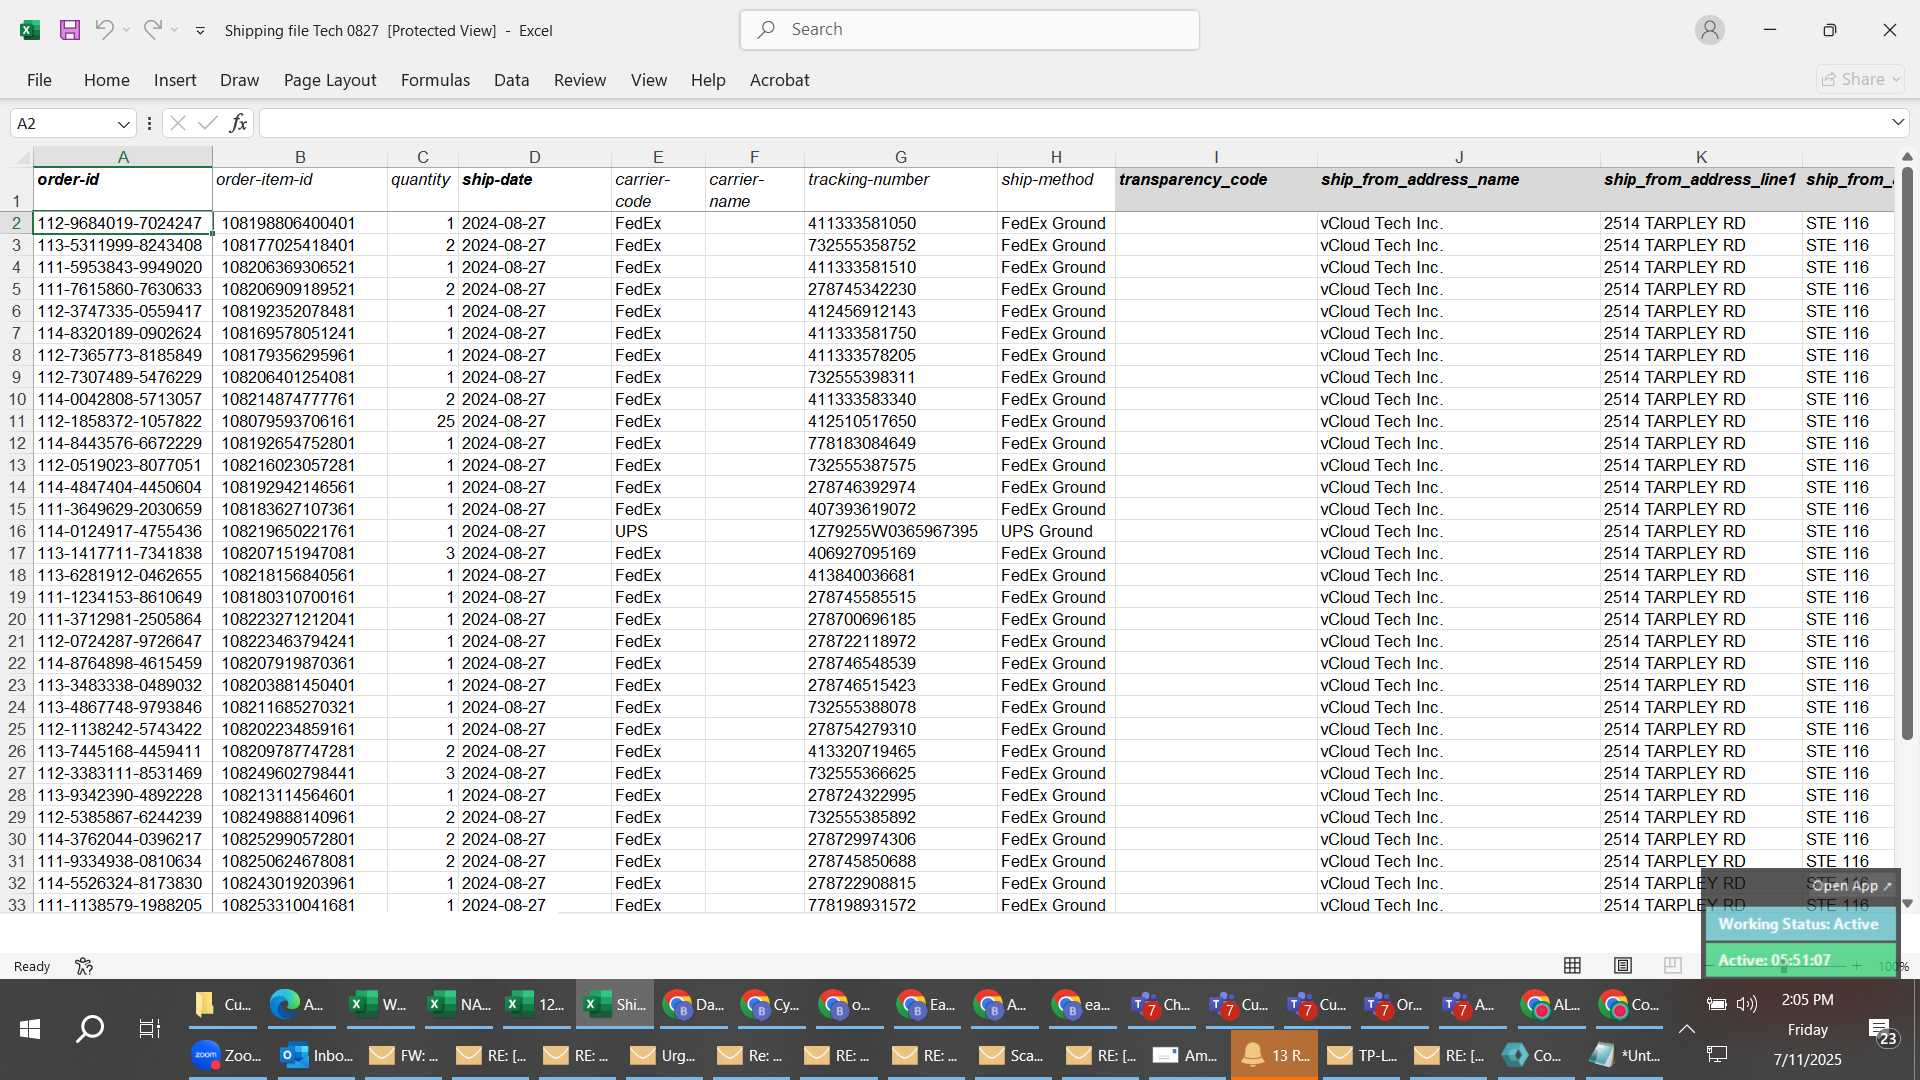Switch to Page Break Preview icon

[1673, 965]
